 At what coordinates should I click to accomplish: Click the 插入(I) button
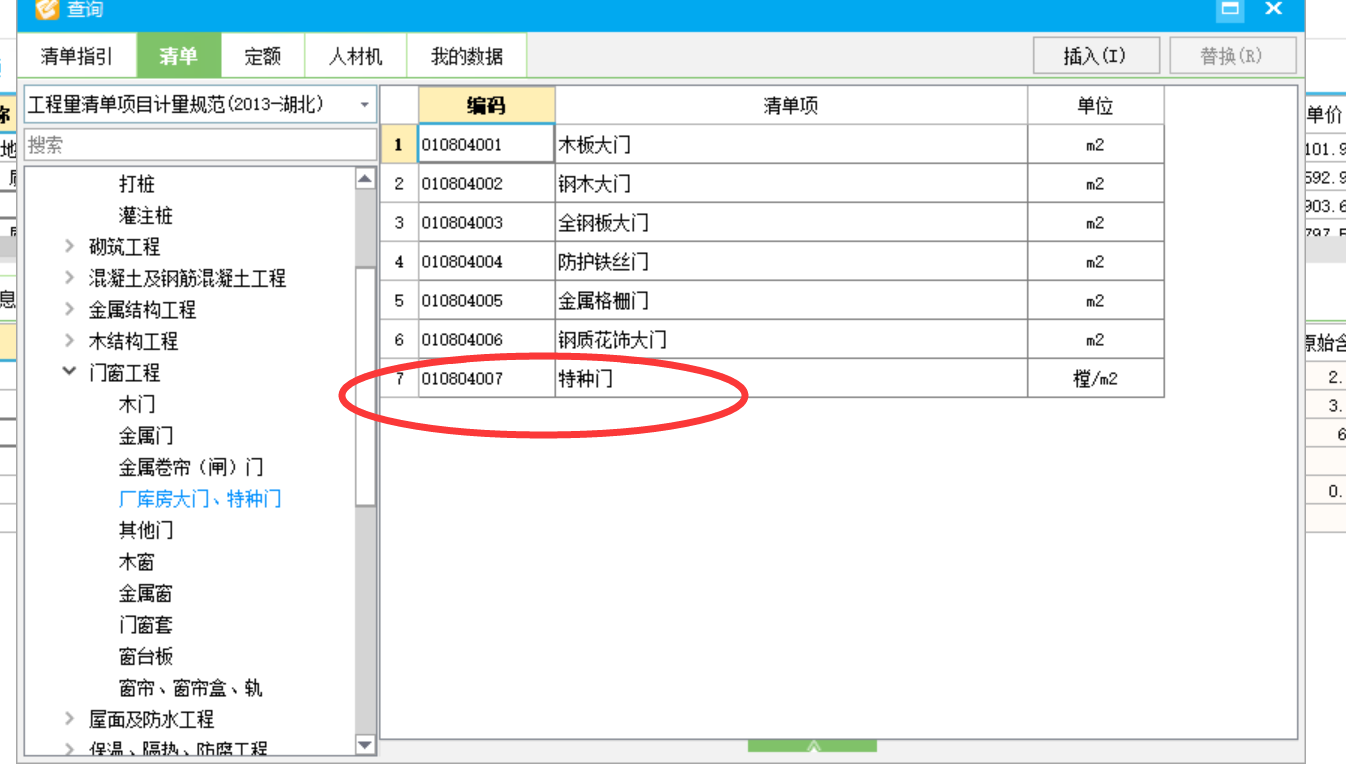(x=1096, y=56)
